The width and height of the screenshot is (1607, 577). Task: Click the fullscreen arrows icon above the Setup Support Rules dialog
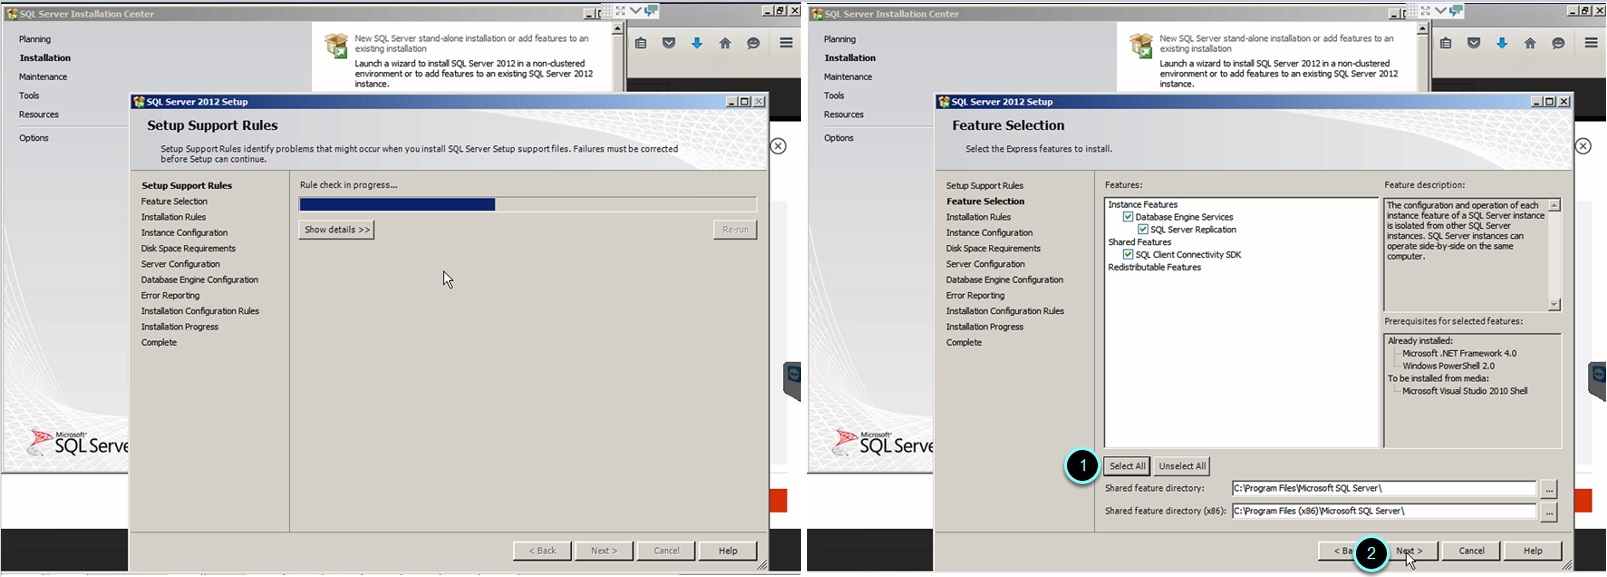pyautogui.click(x=620, y=11)
